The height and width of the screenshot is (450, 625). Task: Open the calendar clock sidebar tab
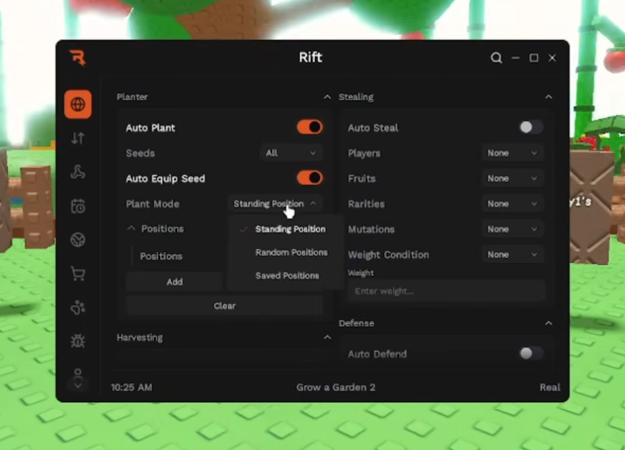point(78,206)
